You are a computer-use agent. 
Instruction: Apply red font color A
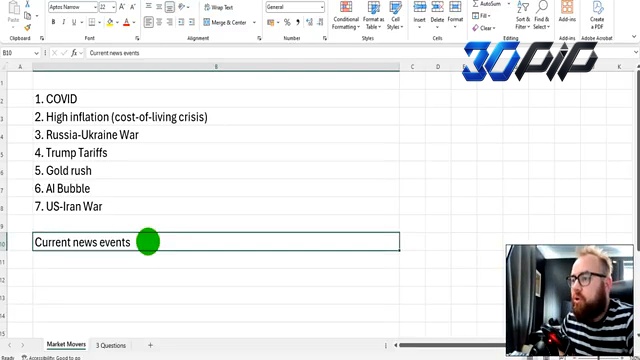tap(127, 22)
